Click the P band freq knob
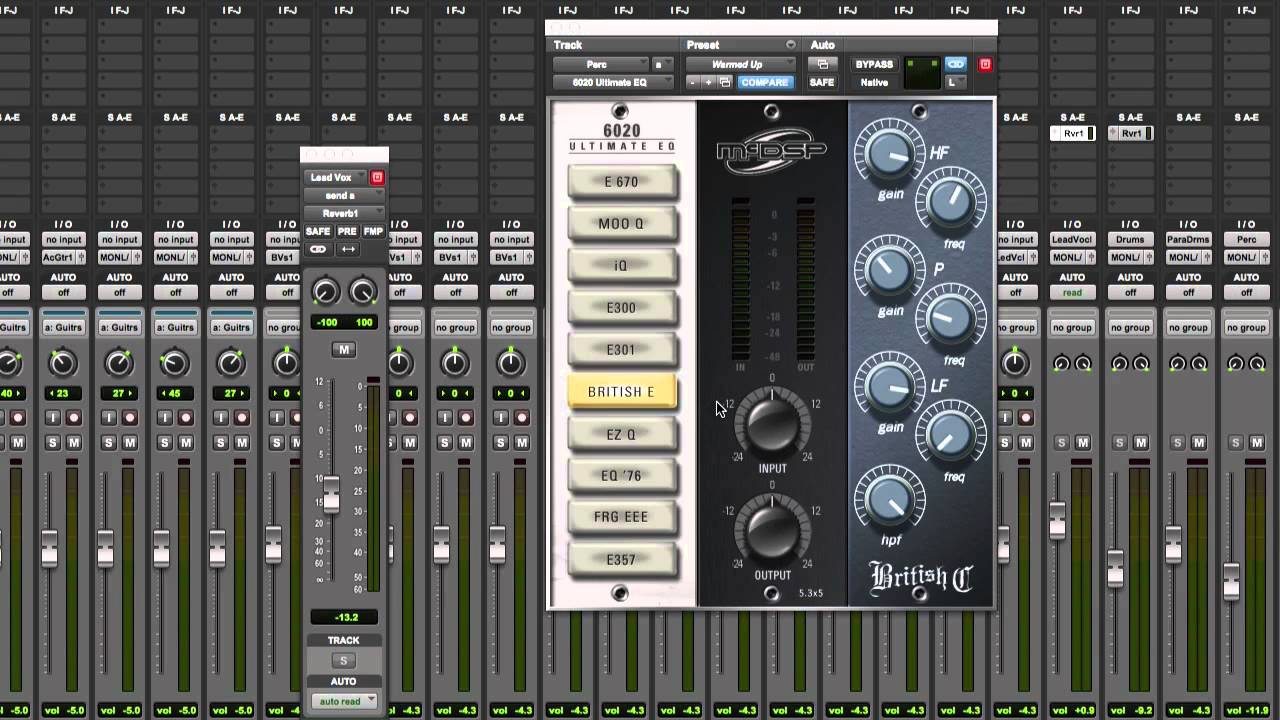 tap(950, 318)
